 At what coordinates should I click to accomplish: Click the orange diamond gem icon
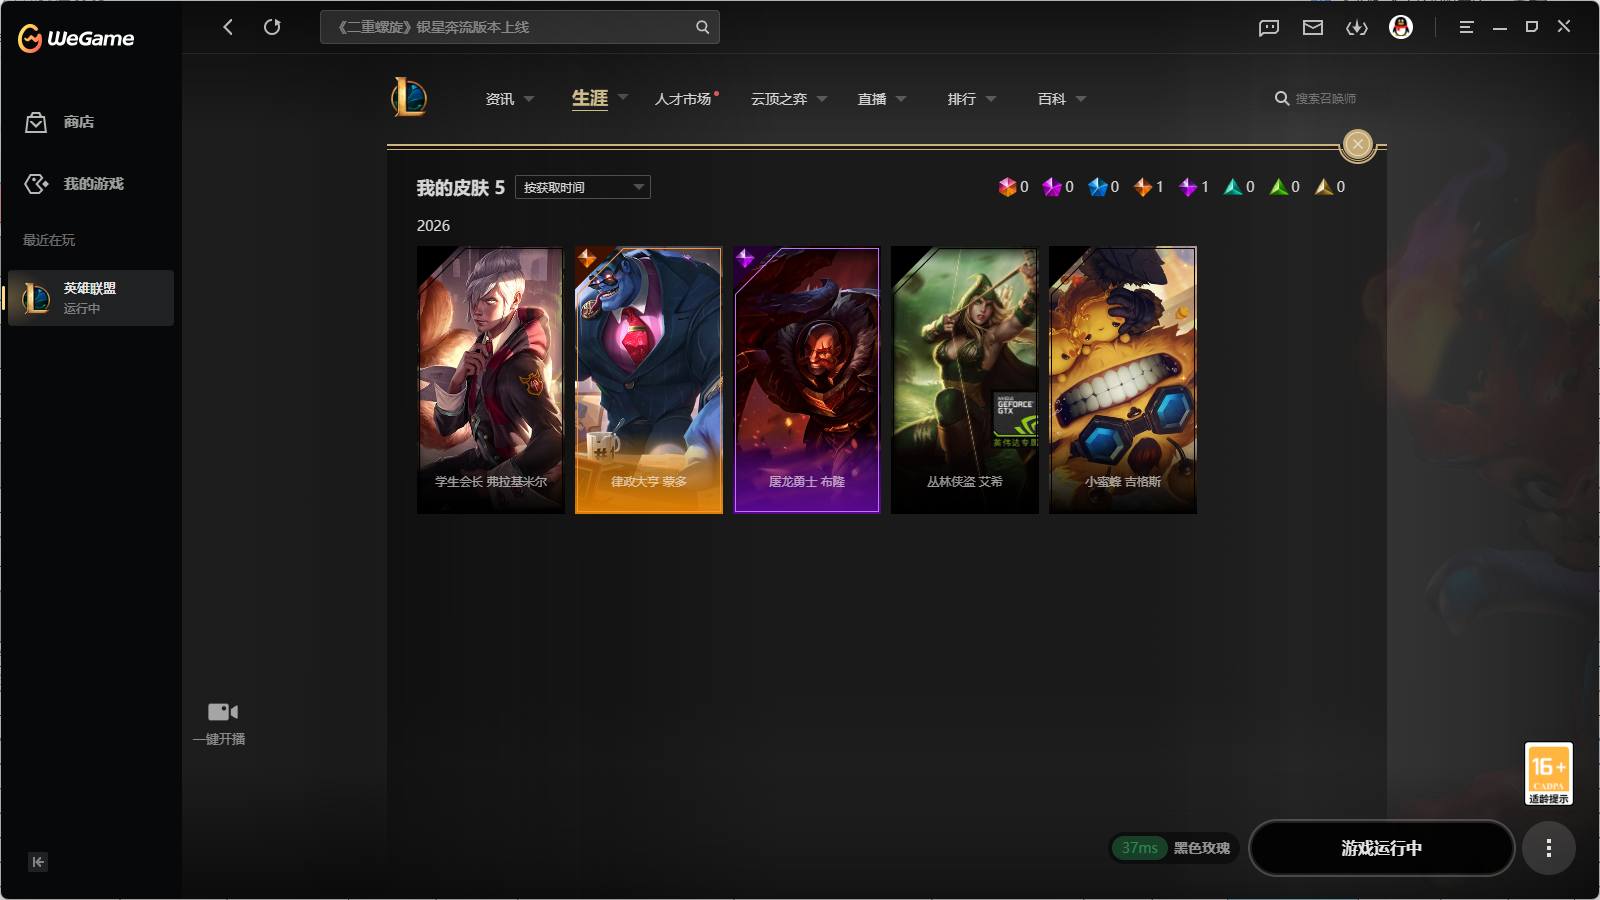pyautogui.click(x=1143, y=187)
